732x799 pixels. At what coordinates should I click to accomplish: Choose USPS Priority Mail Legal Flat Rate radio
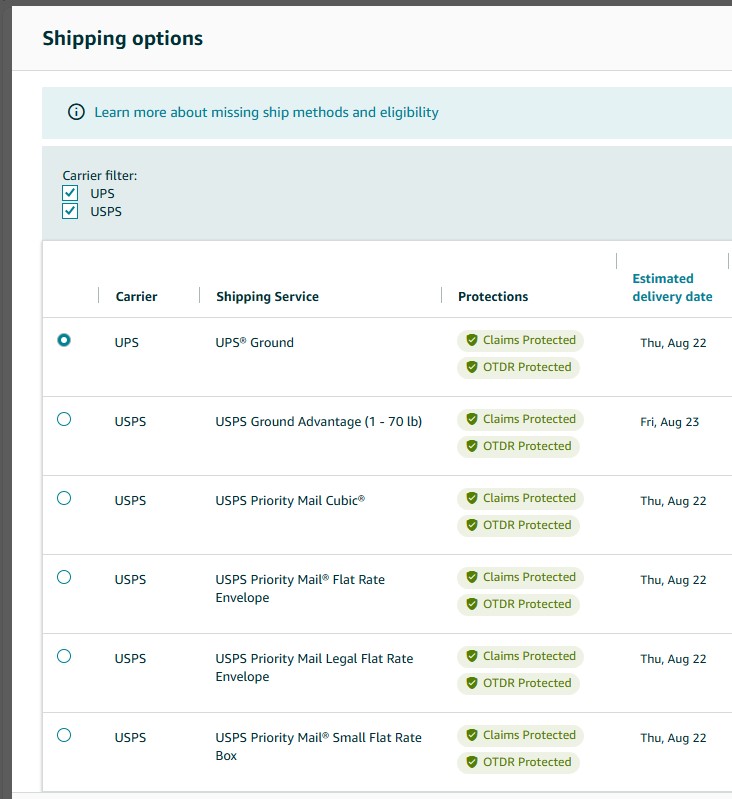click(64, 656)
